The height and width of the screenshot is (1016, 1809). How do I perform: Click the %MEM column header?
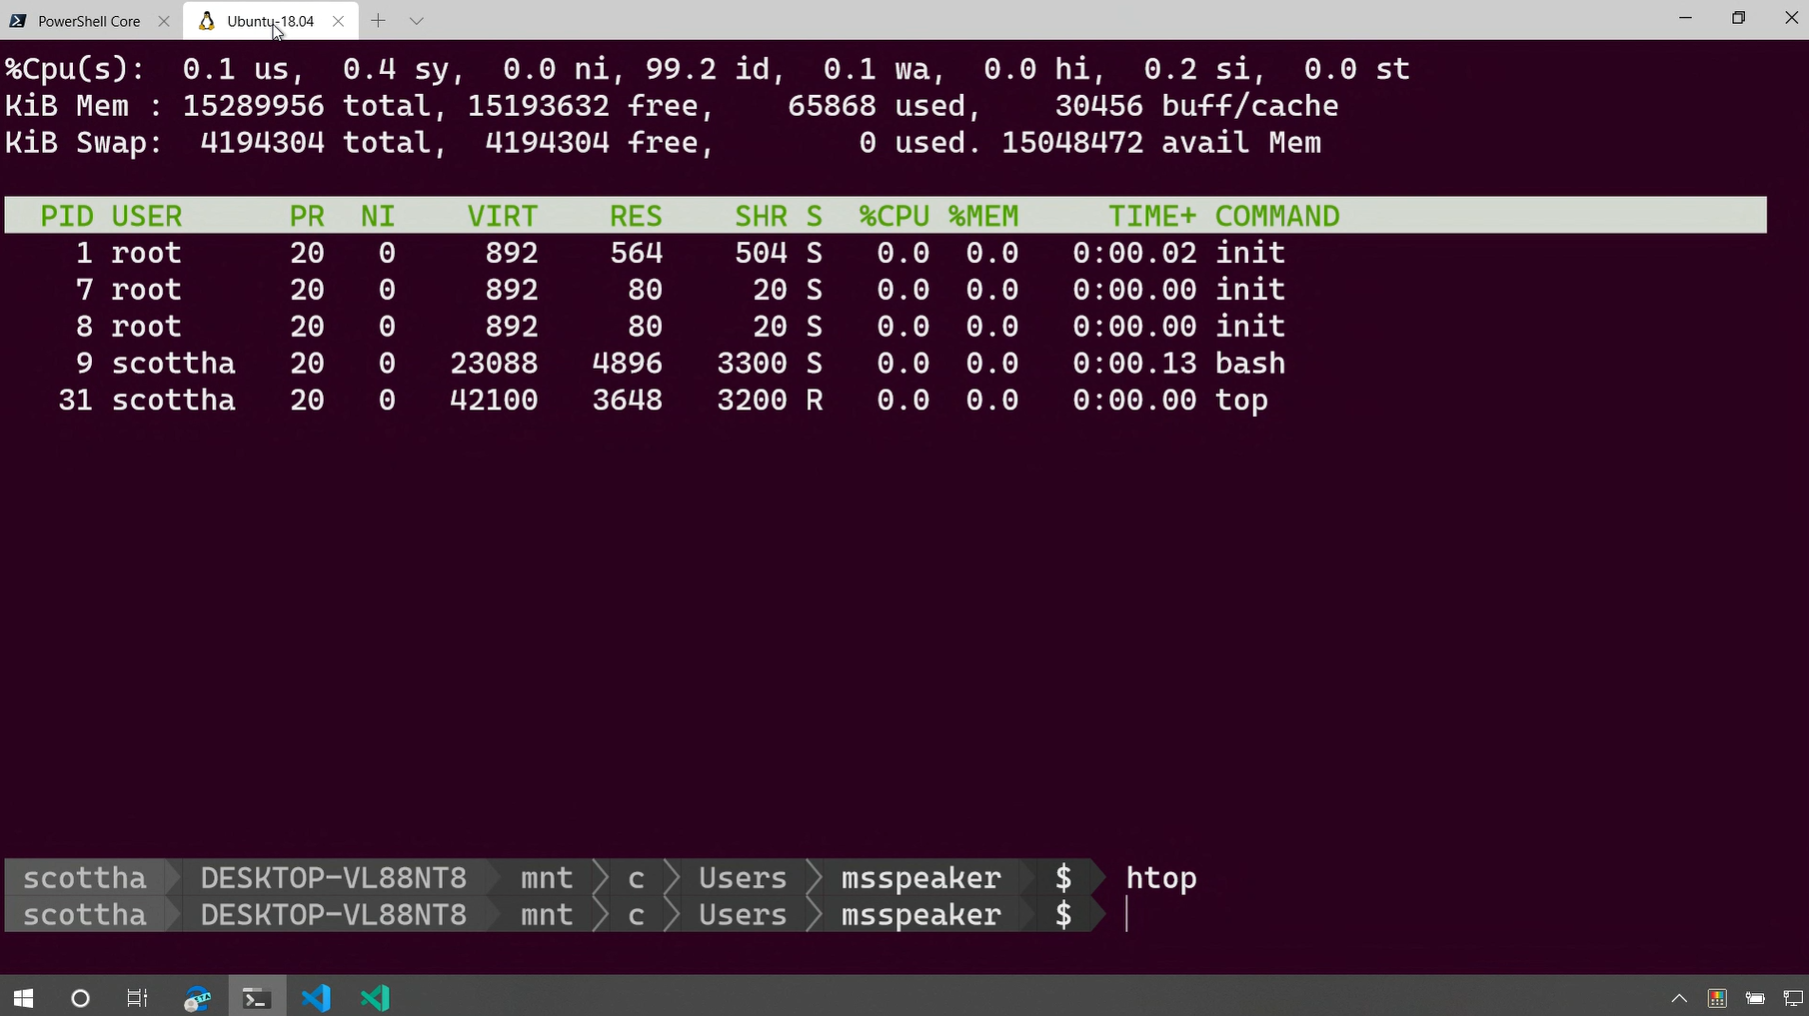click(x=983, y=216)
